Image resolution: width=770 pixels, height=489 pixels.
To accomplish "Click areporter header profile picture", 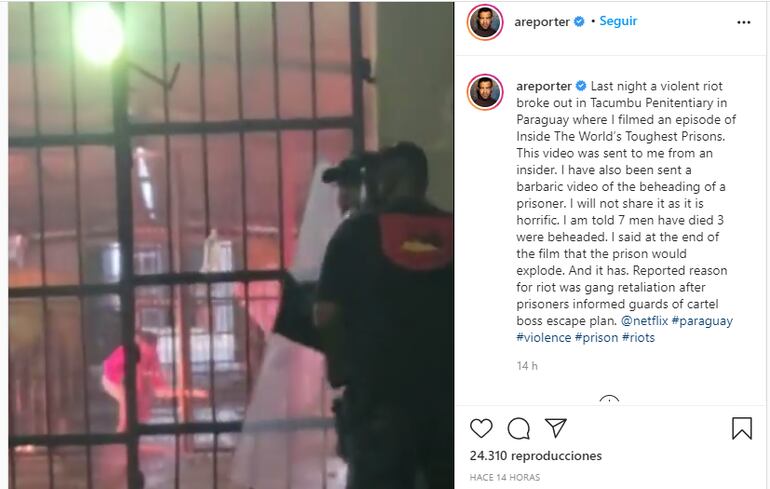I will click(485, 22).
